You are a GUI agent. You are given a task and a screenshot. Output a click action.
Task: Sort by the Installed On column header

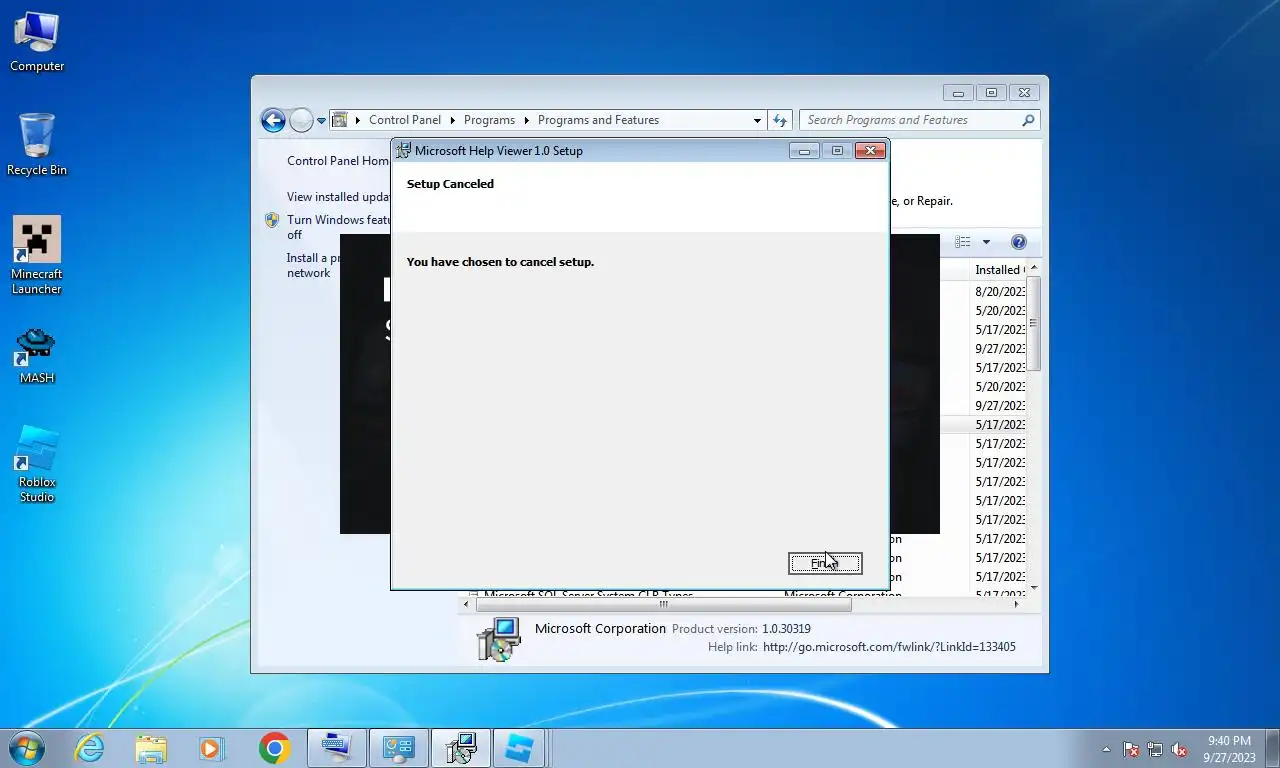coord(998,270)
